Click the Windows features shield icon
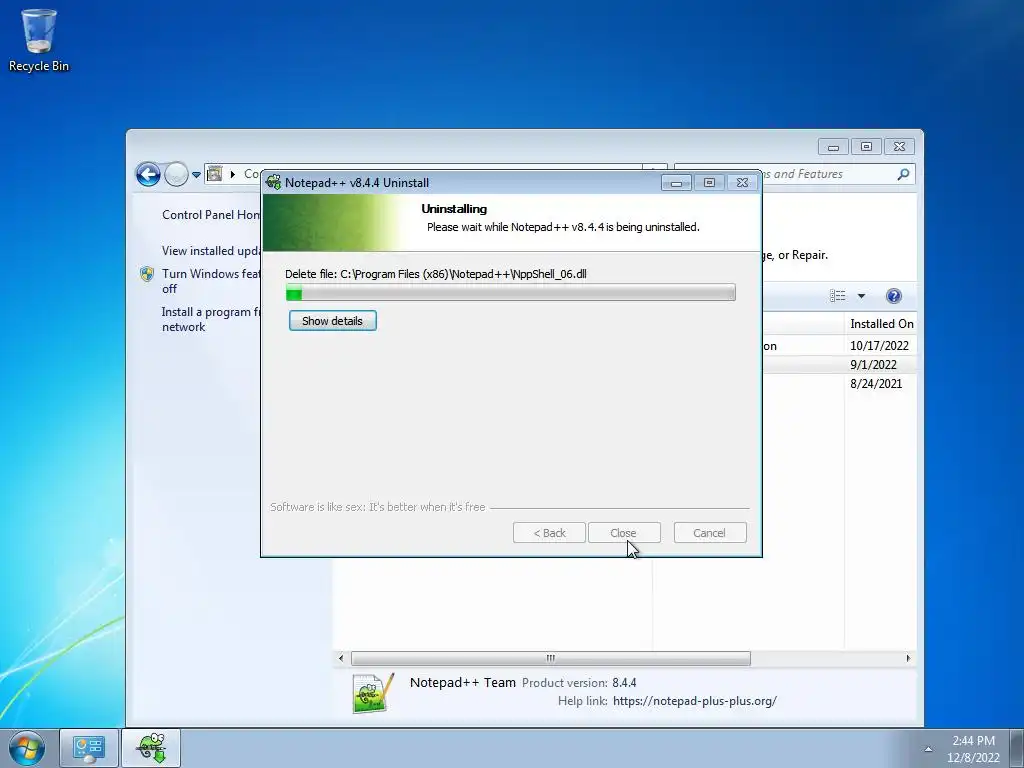1024x768 pixels. click(147, 274)
